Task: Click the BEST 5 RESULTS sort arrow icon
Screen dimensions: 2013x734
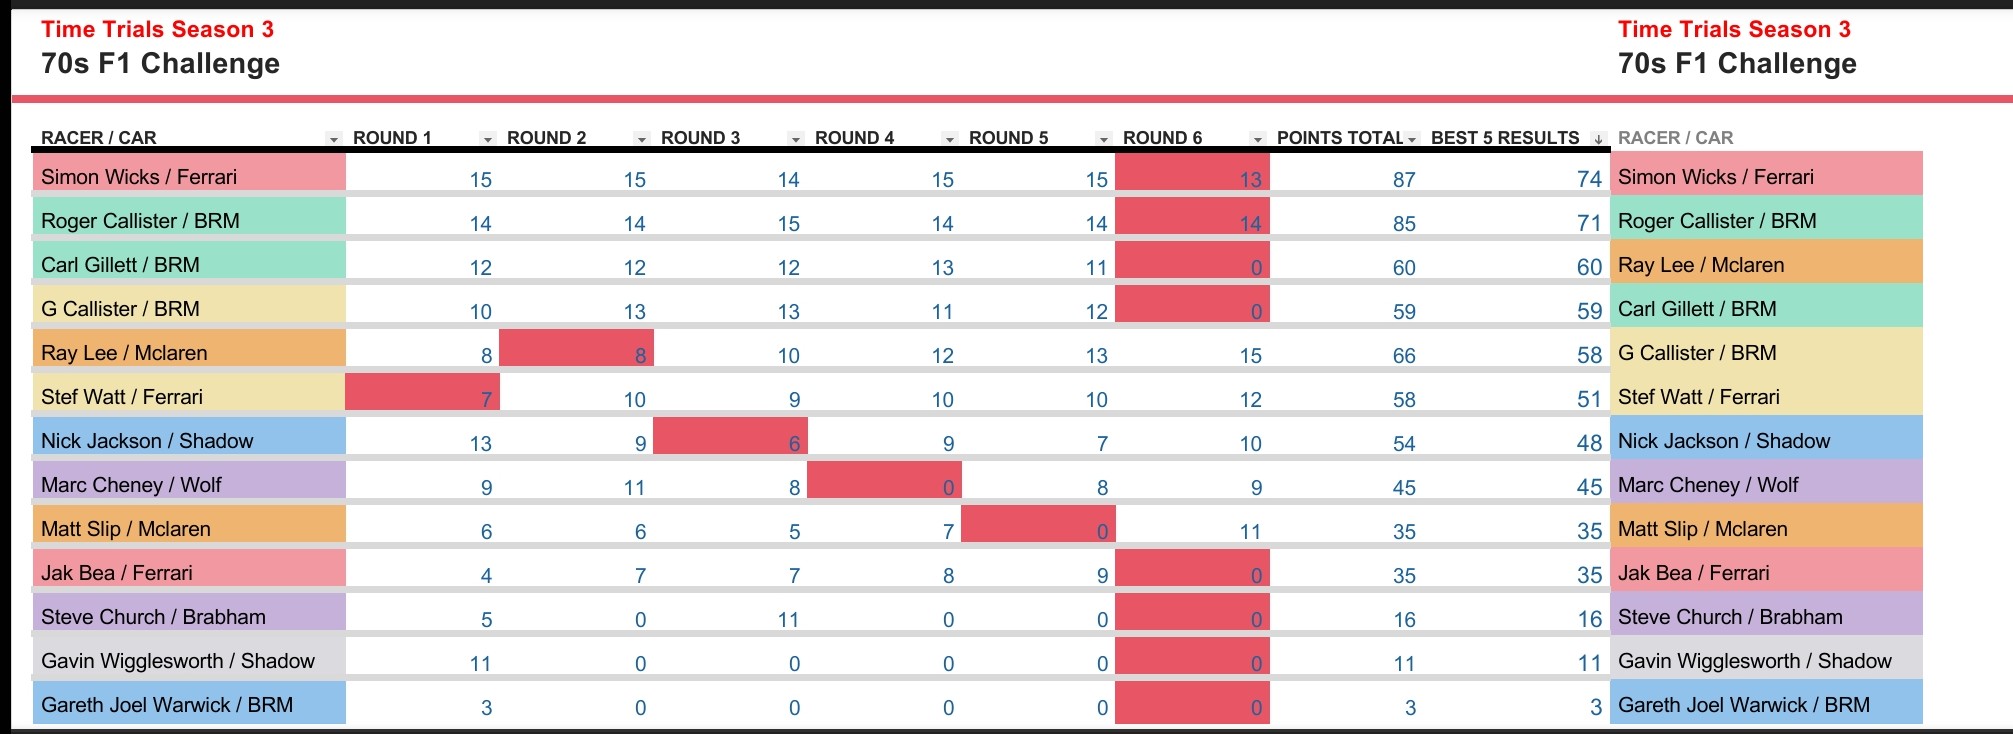Action: pyautogui.click(x=1598, y=139)
